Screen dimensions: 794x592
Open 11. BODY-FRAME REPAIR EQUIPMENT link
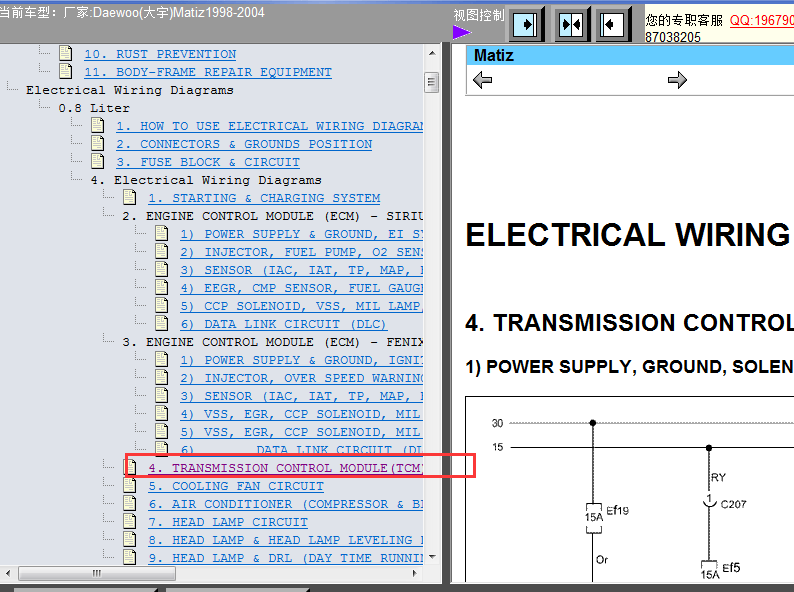208,72
